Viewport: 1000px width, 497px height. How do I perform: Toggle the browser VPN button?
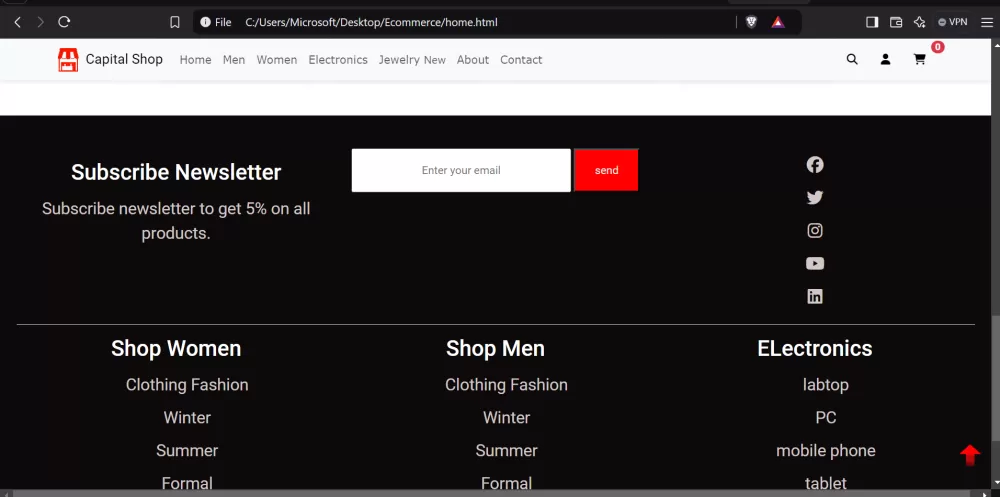tap(953, 22)
